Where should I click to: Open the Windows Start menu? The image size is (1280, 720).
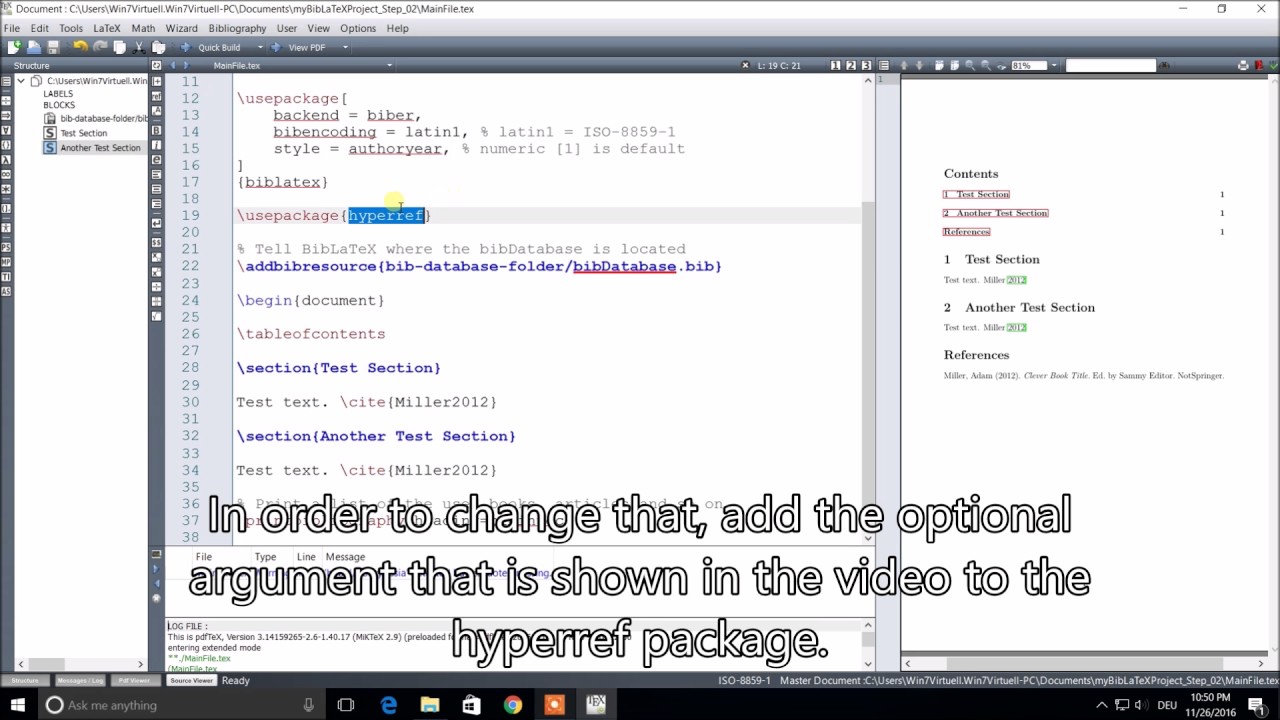click(18, 705)
